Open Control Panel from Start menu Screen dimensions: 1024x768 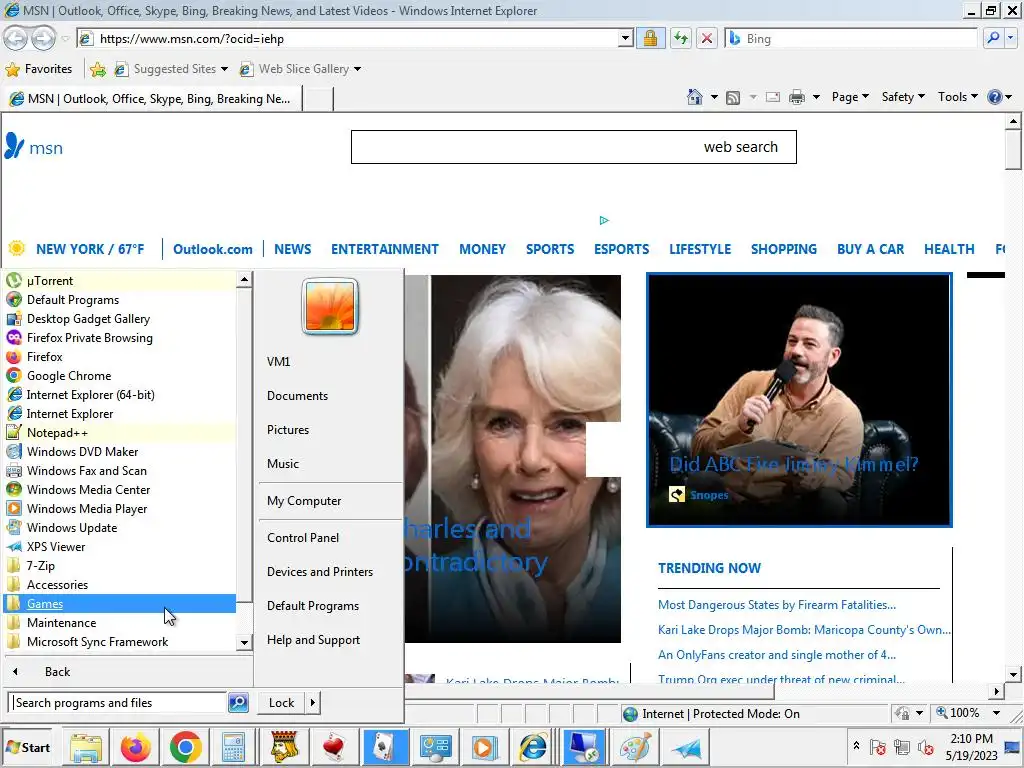tap(303, 537)
